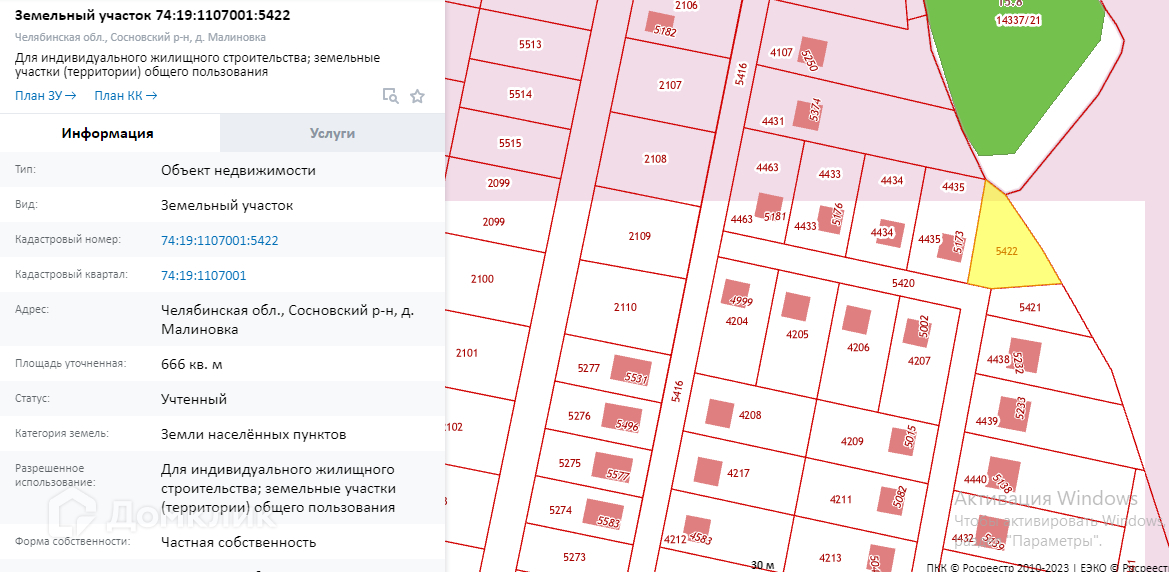
Task: Click the 666 кв. м area value
Action: [192, 365]
